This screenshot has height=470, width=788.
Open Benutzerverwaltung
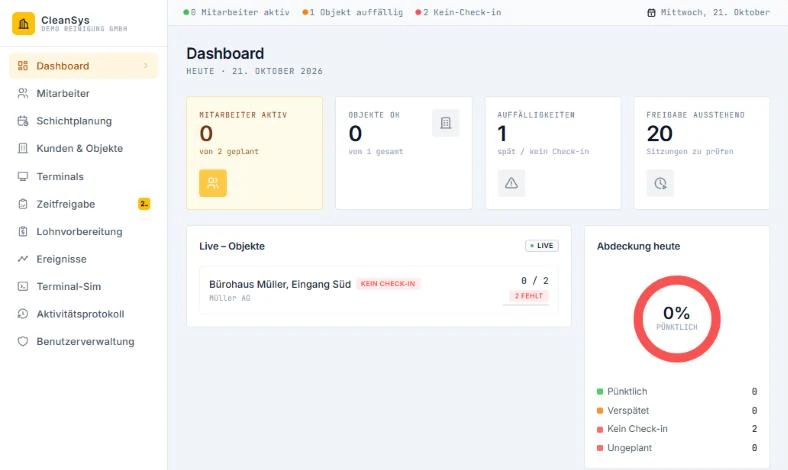click(x=83, y=341)
